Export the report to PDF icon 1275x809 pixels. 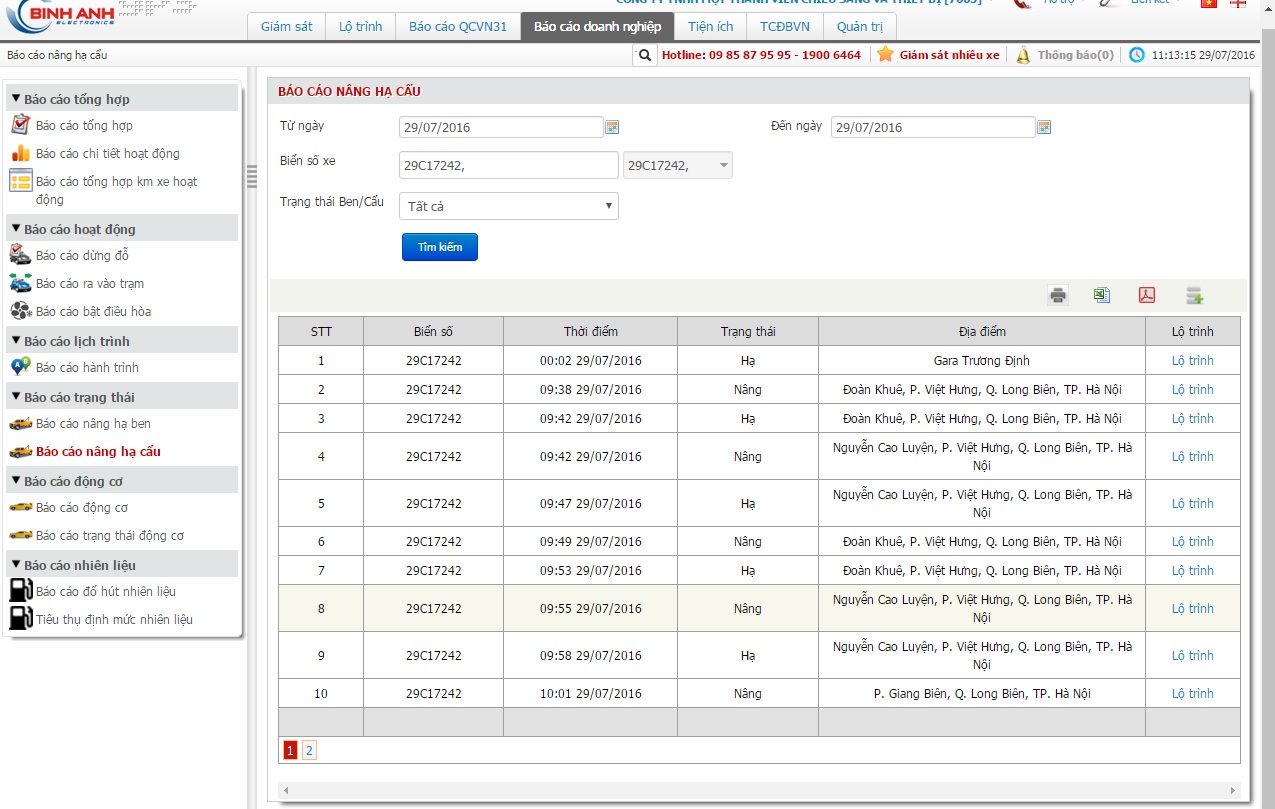pyautogui.click(x=1147, y=295)
